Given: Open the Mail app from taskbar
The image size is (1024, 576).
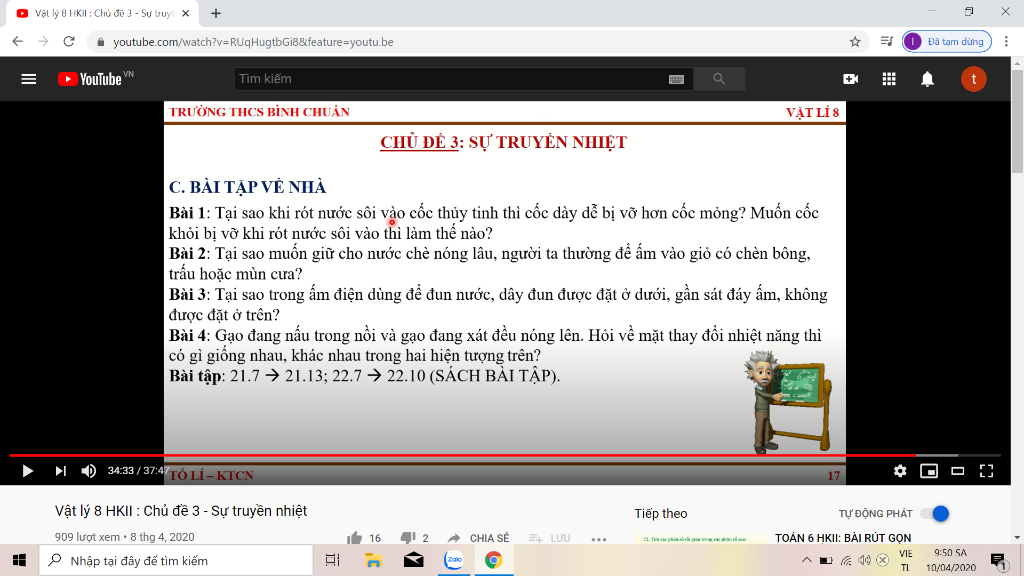Looking at the screenshot, I should click(413, 560).
